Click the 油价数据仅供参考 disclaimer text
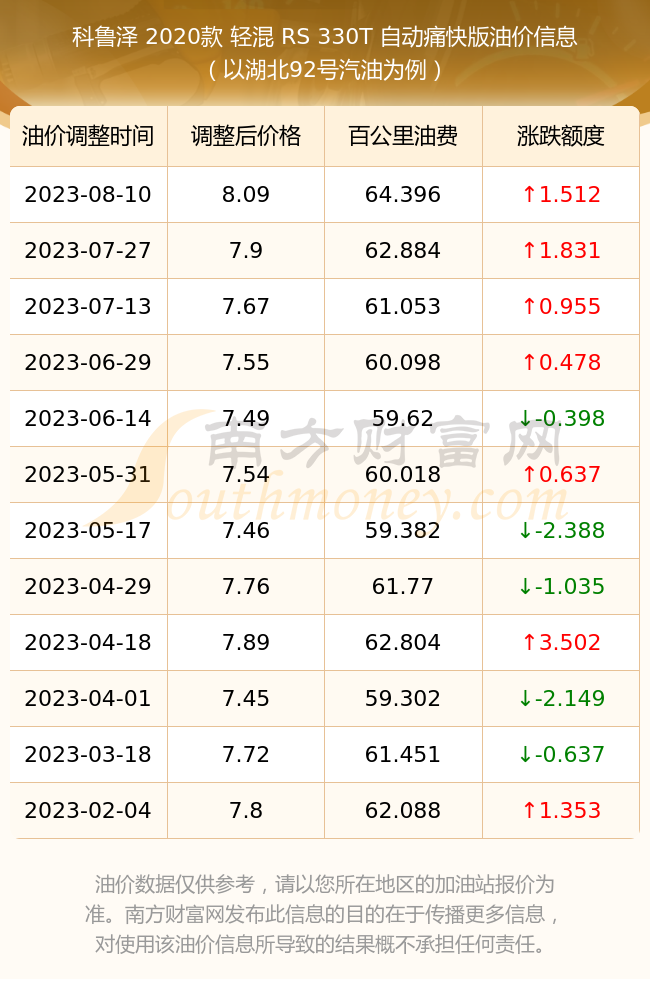Viewport: 650px width, 1000px height. (x=175, y=885)
